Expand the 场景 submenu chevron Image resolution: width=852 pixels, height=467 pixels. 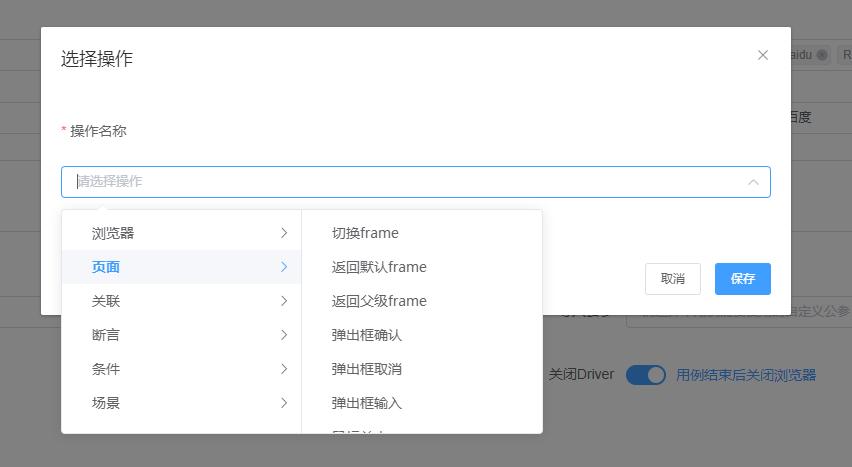pos(284,403)
